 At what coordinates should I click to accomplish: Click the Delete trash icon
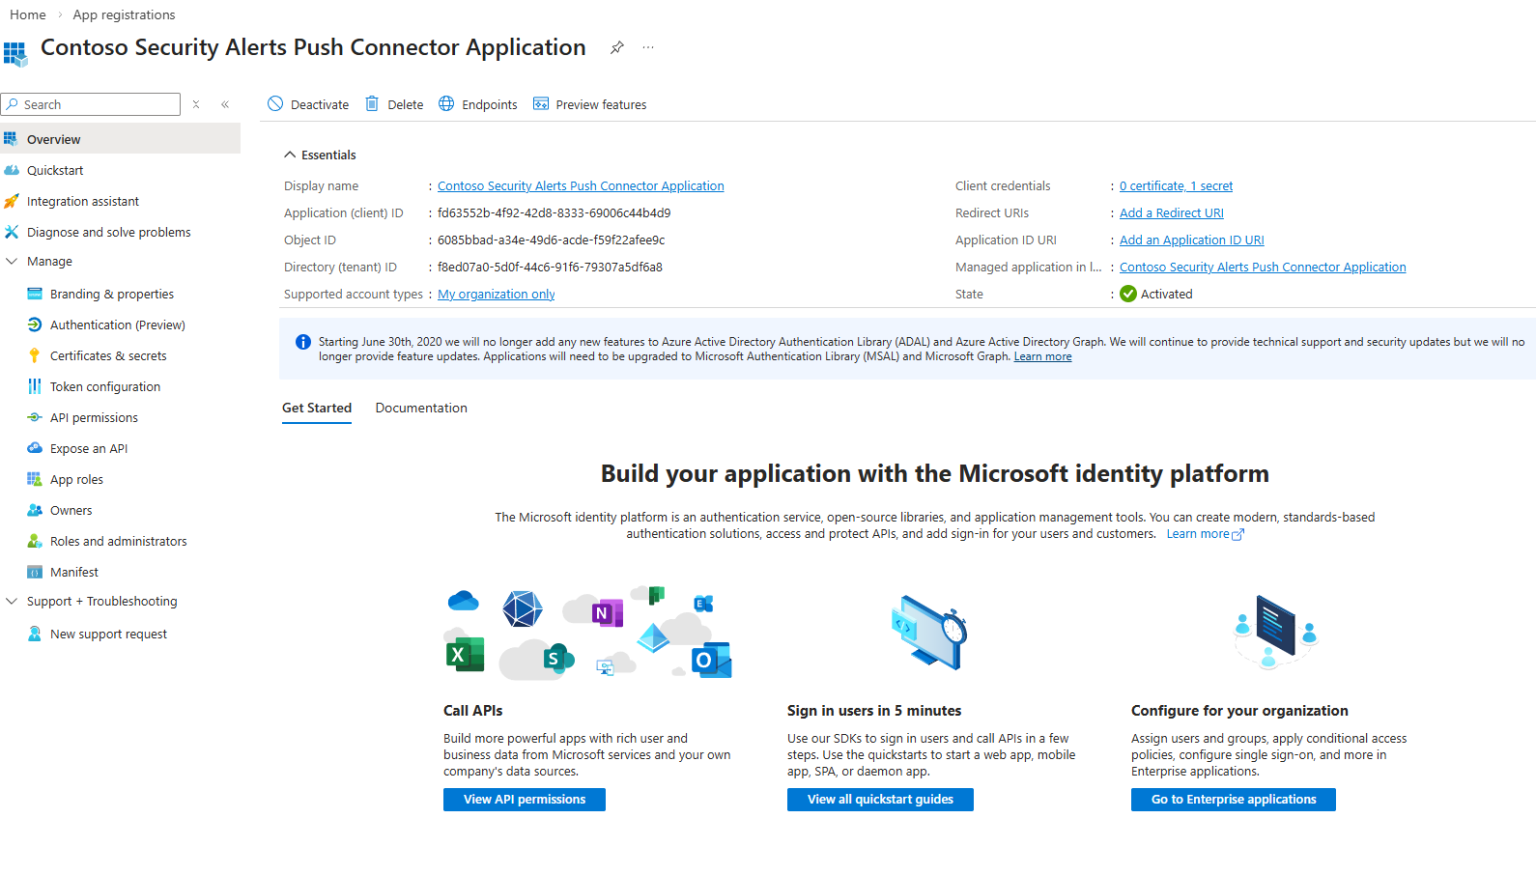[x=372, y=104]
